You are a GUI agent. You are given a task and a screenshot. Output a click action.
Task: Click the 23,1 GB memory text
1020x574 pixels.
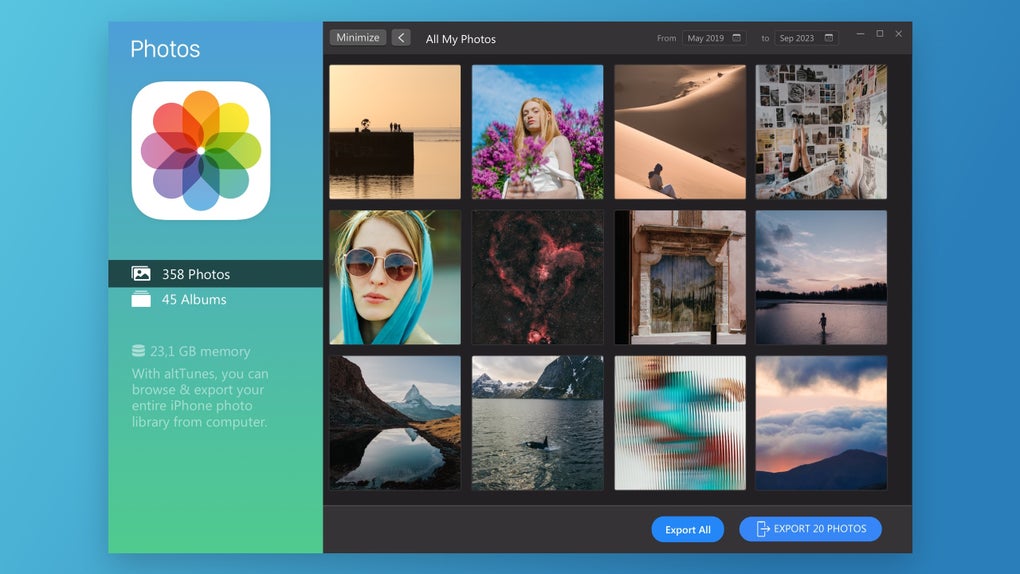[200, 351]
